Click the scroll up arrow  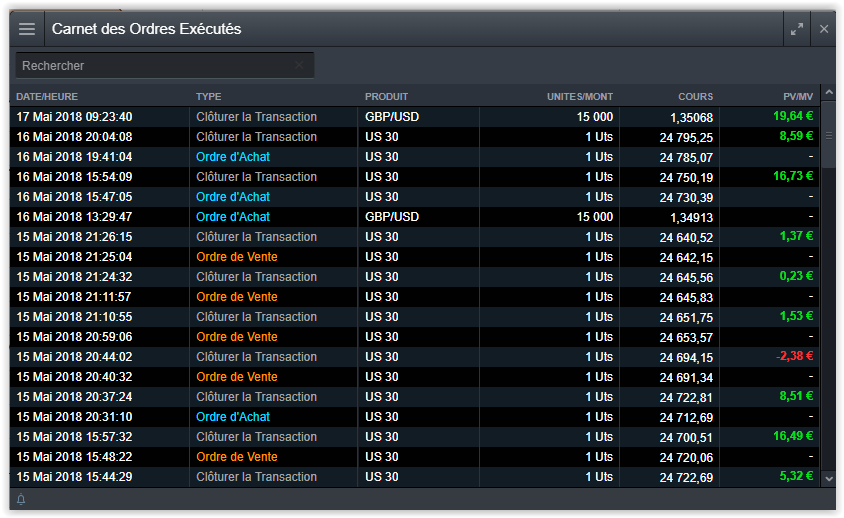tap(829, 93)
